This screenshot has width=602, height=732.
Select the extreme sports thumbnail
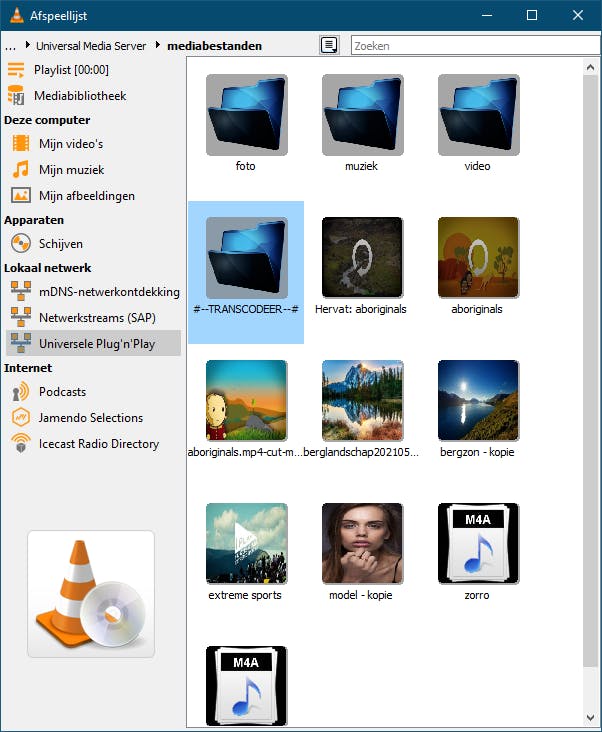pos(246,543)
